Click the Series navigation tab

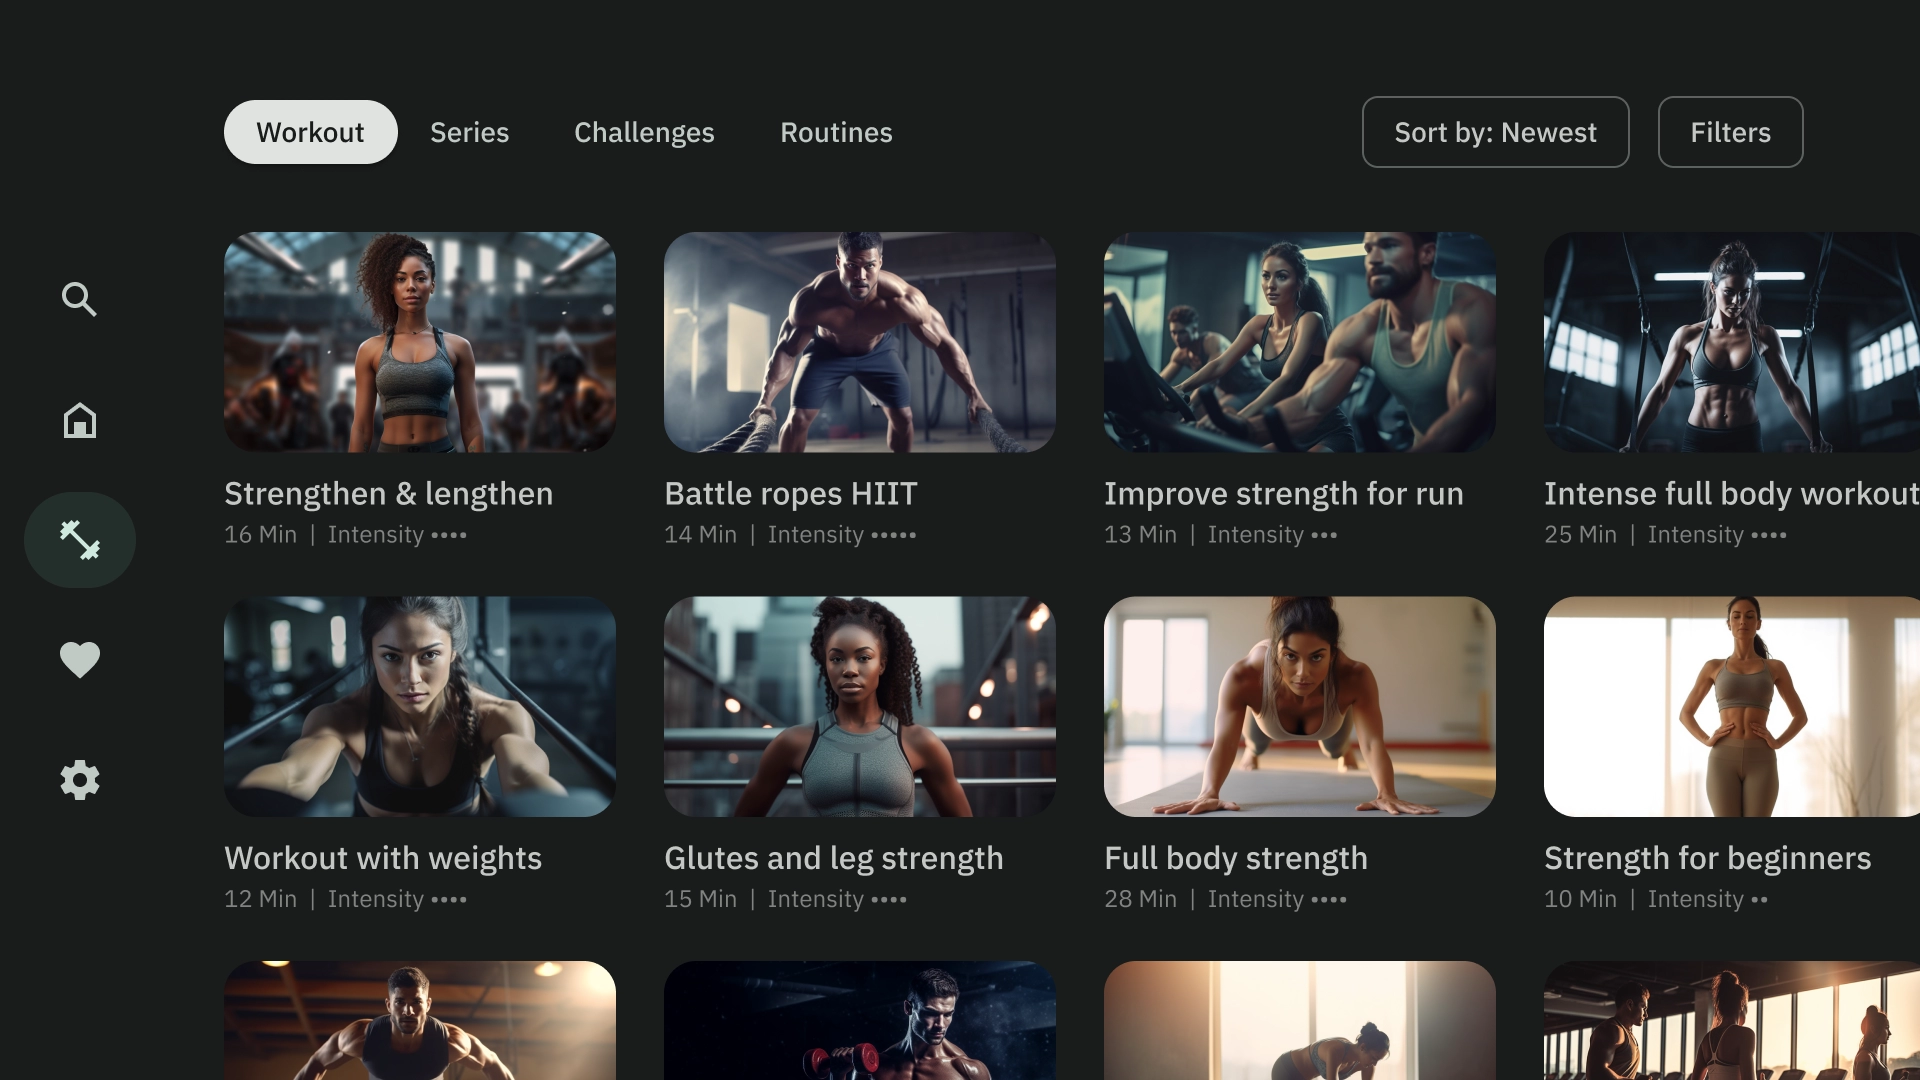point(468,132)
